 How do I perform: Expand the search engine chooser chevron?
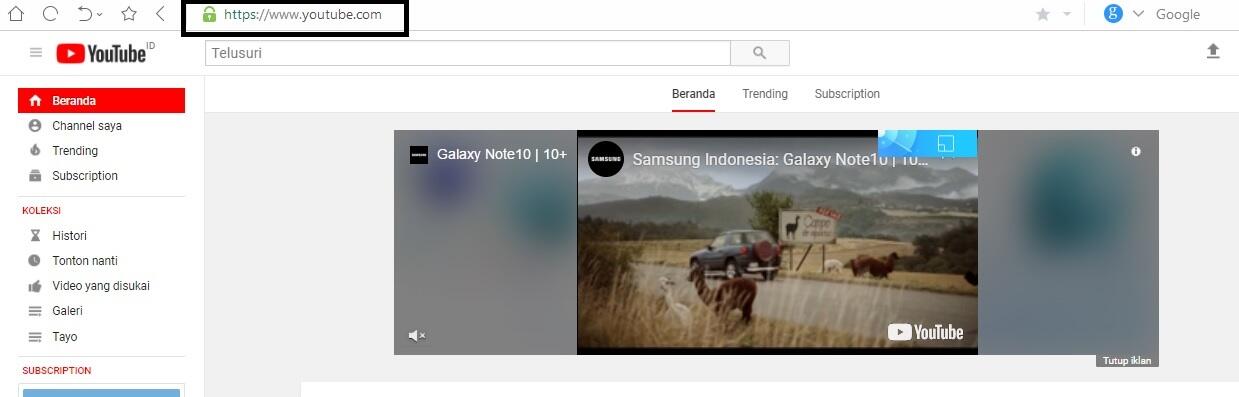[1138, 14]
